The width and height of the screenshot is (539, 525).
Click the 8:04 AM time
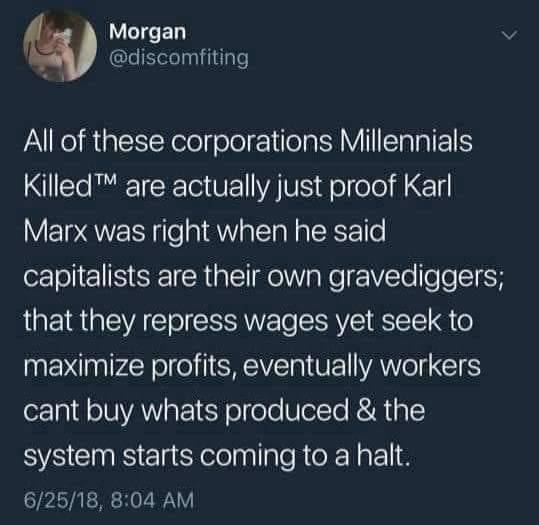click(153, 500)
